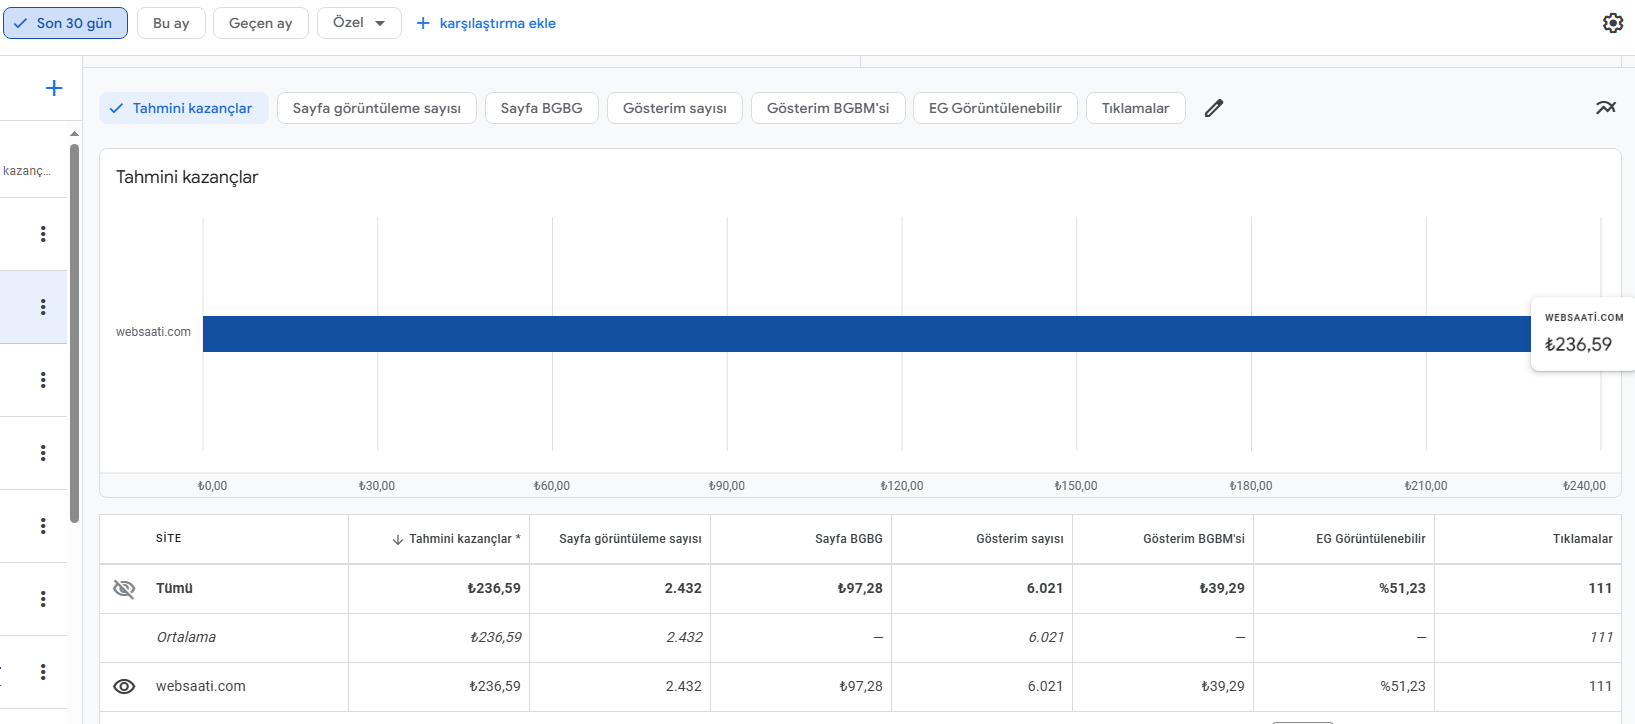Select Son 30 gün date range
Viewport: 1635px width, 724px height.
click(65, 23)
